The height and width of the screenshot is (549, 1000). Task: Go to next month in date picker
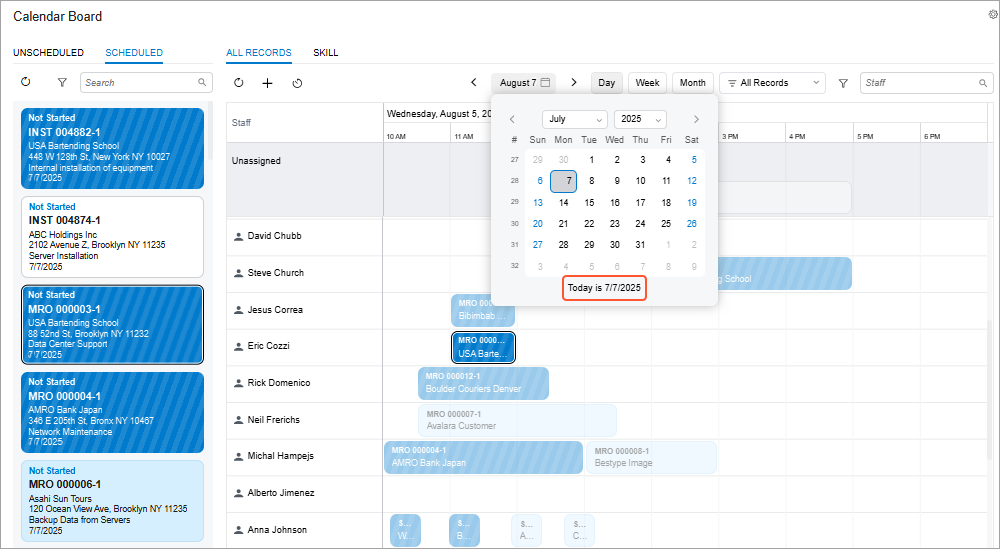[x=696, y=119]
